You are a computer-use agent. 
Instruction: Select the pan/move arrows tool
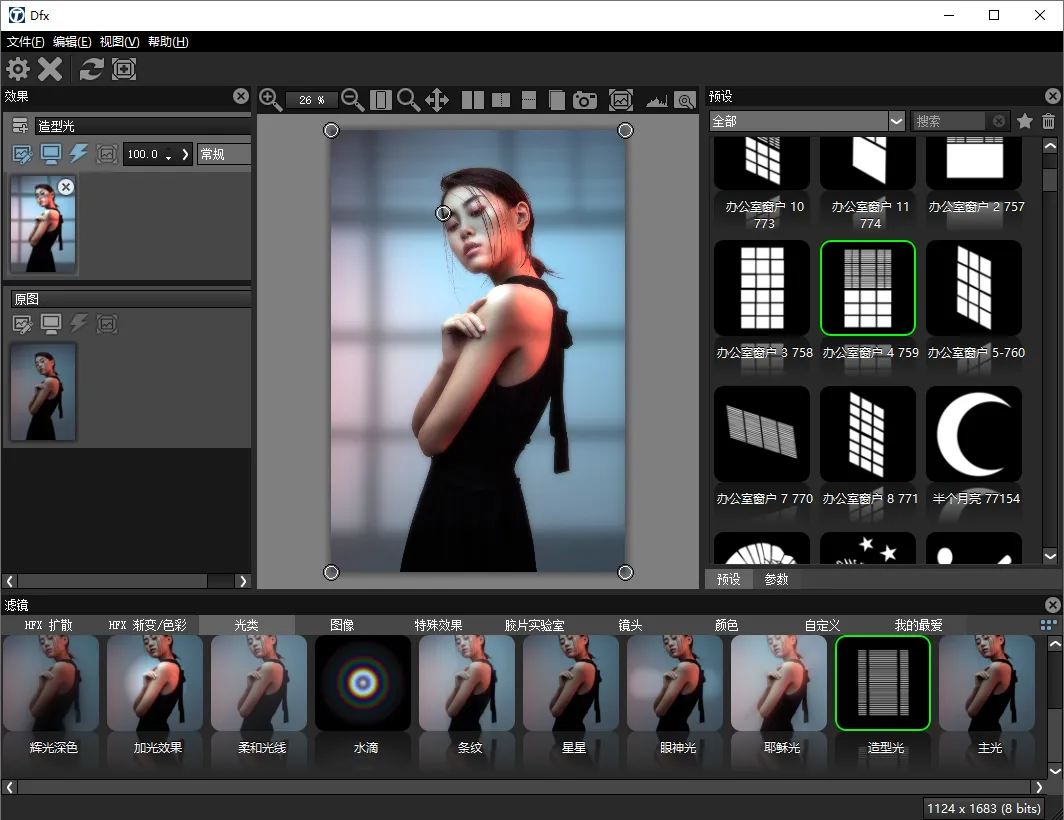[x=437, y=99]
